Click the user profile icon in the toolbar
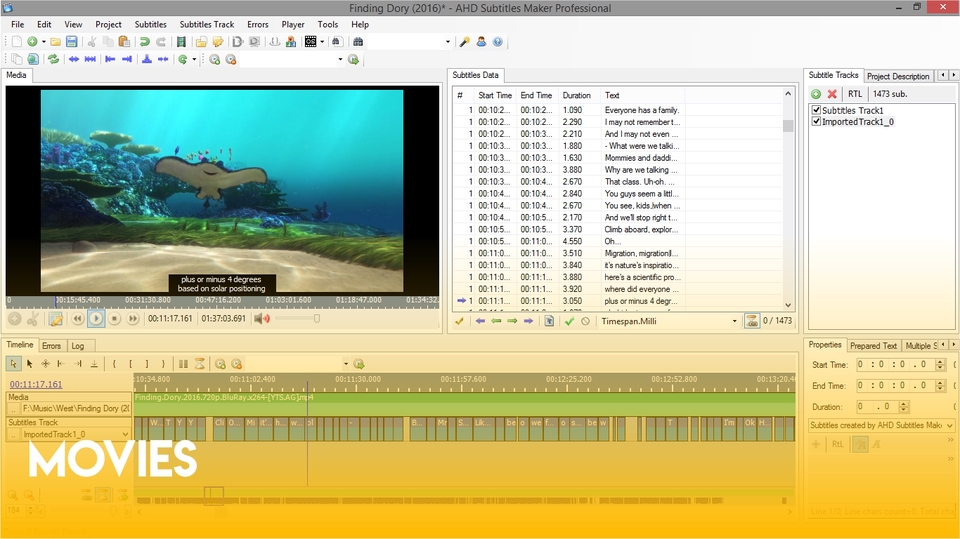 pyautogui.click(x=481, y=42)
